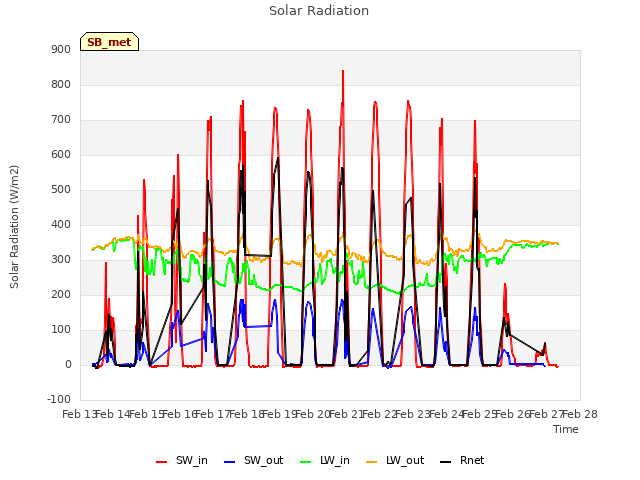
Task: Click the Solar Radiation chart title
Action: point(319,11)
